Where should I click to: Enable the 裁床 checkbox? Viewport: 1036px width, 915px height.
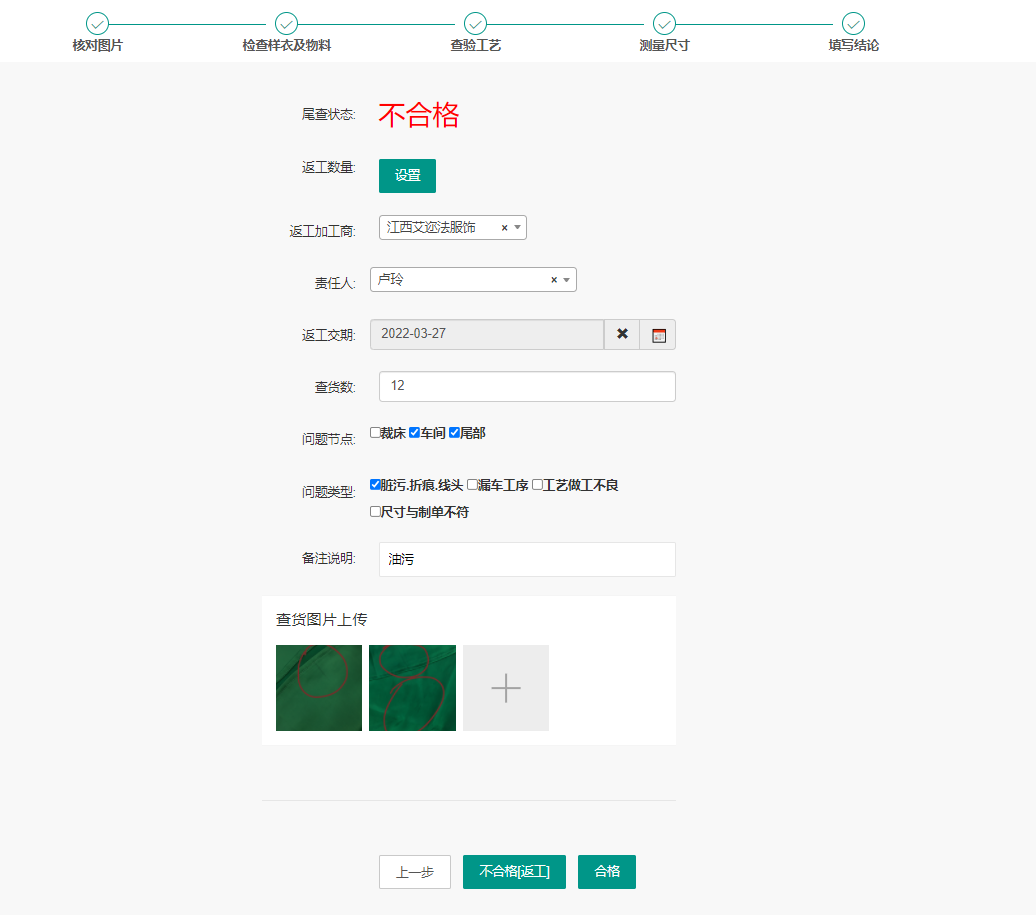[x=376, y=432]
